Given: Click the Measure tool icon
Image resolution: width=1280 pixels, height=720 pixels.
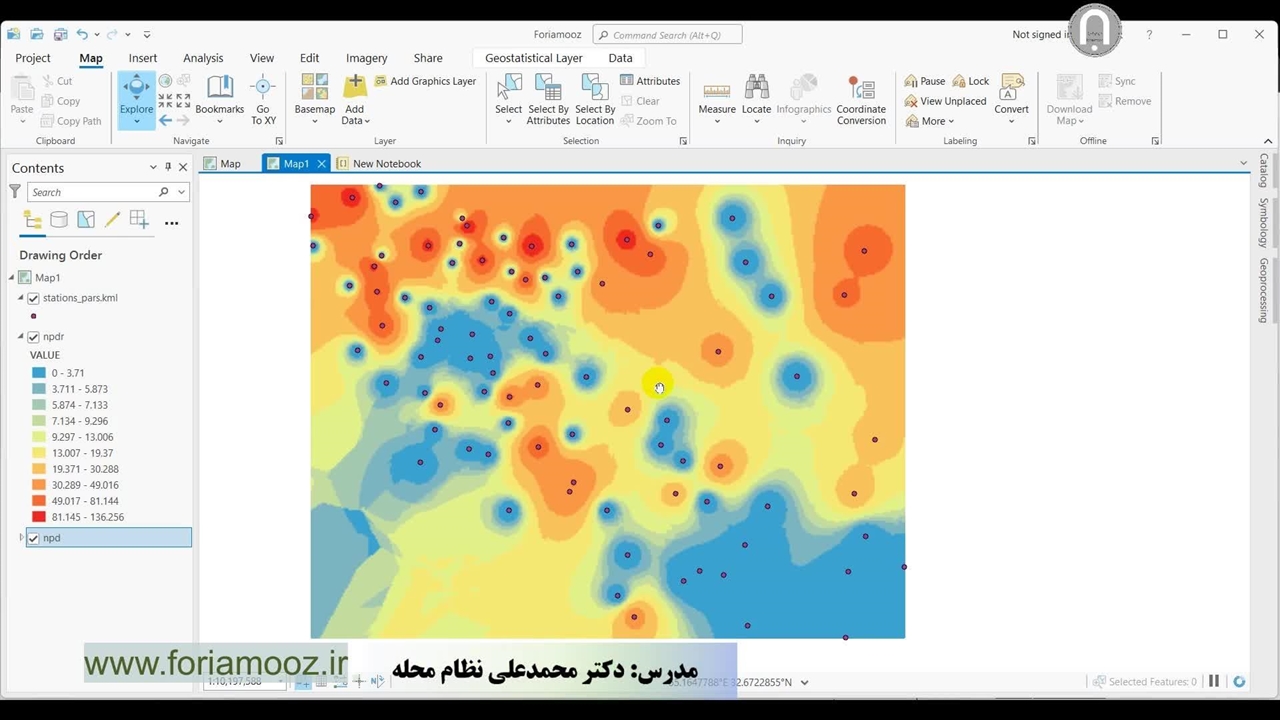Looking at the screenshot, I should (716, 92).
